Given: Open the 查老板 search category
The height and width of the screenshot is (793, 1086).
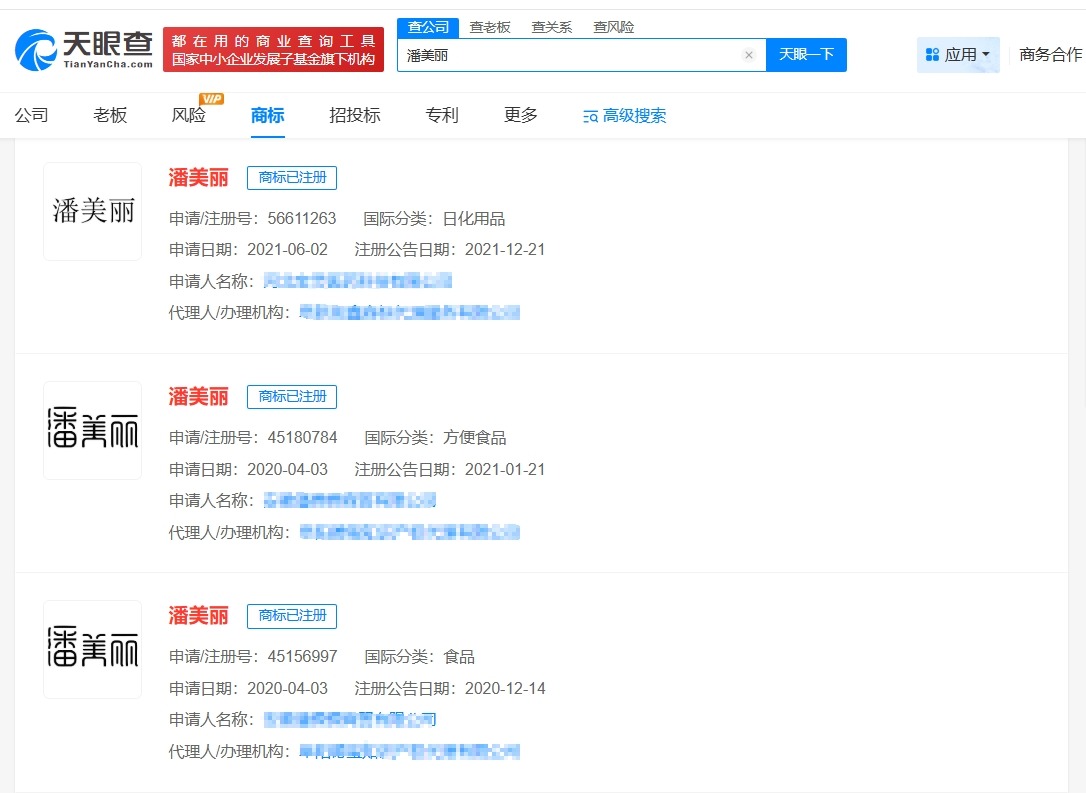Looking at the screenshot, I should pyautogui.click(x=492, y=27).
